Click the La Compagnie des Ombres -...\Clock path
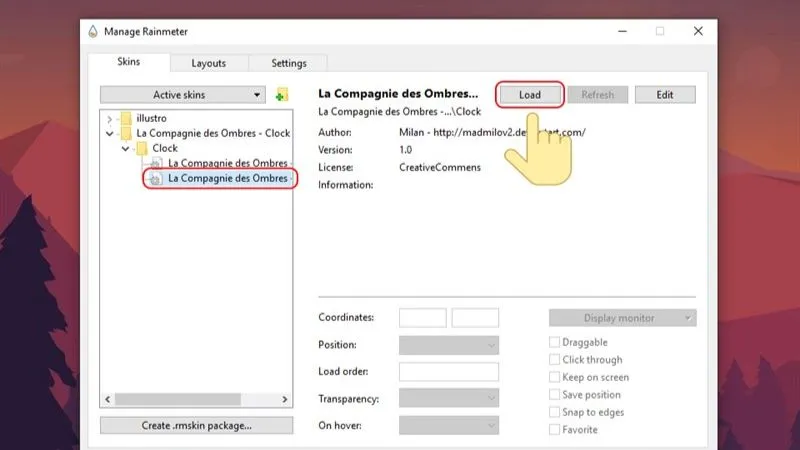800x450 pixels. point(399,112)
